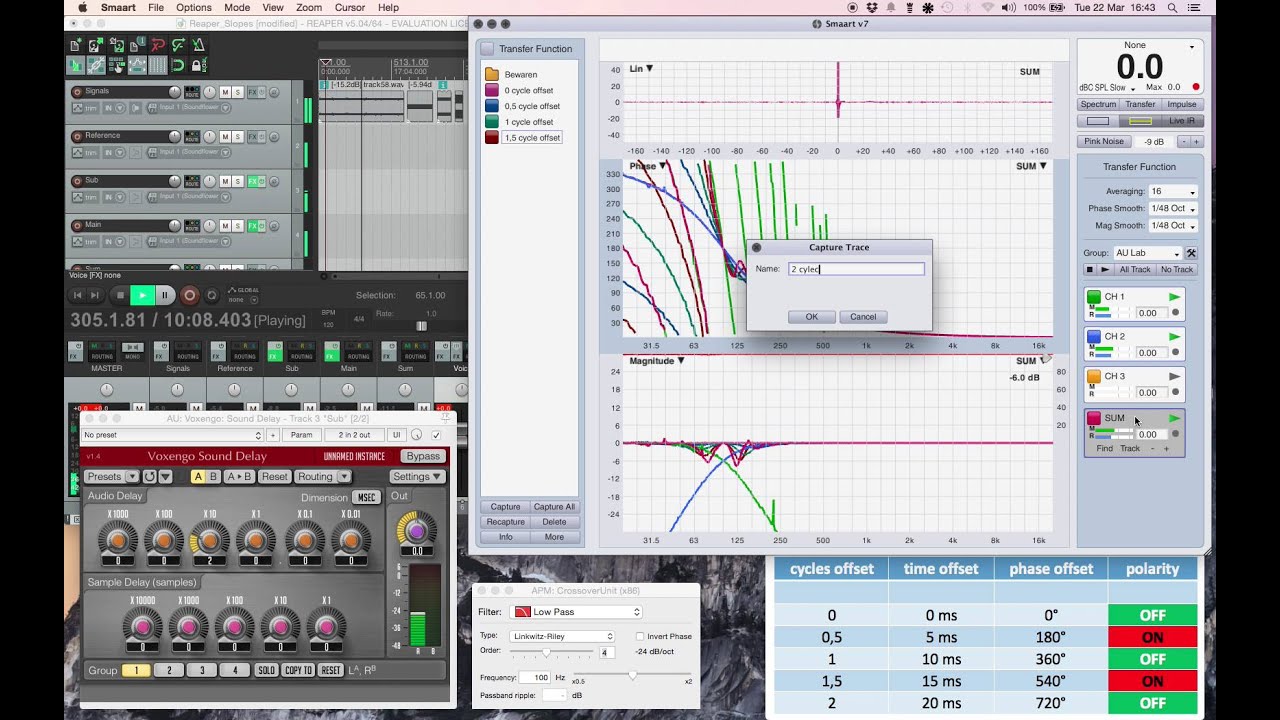Toggle the Reaper transport repeat button
The height and width of the screenshot is (720, 1280).
tap(212, 295)
